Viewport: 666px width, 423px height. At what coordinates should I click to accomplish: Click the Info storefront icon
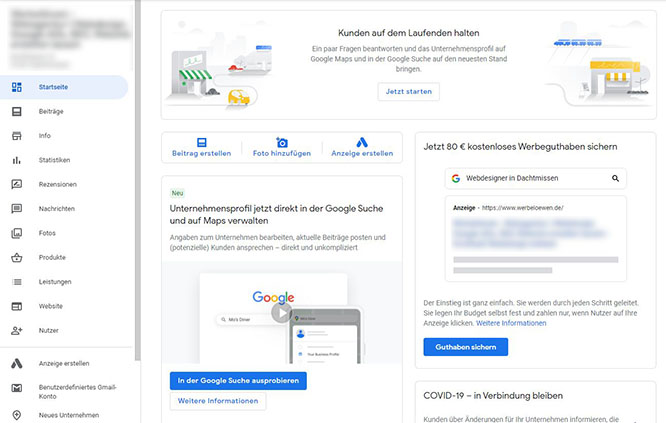click(x=17, y=136)
